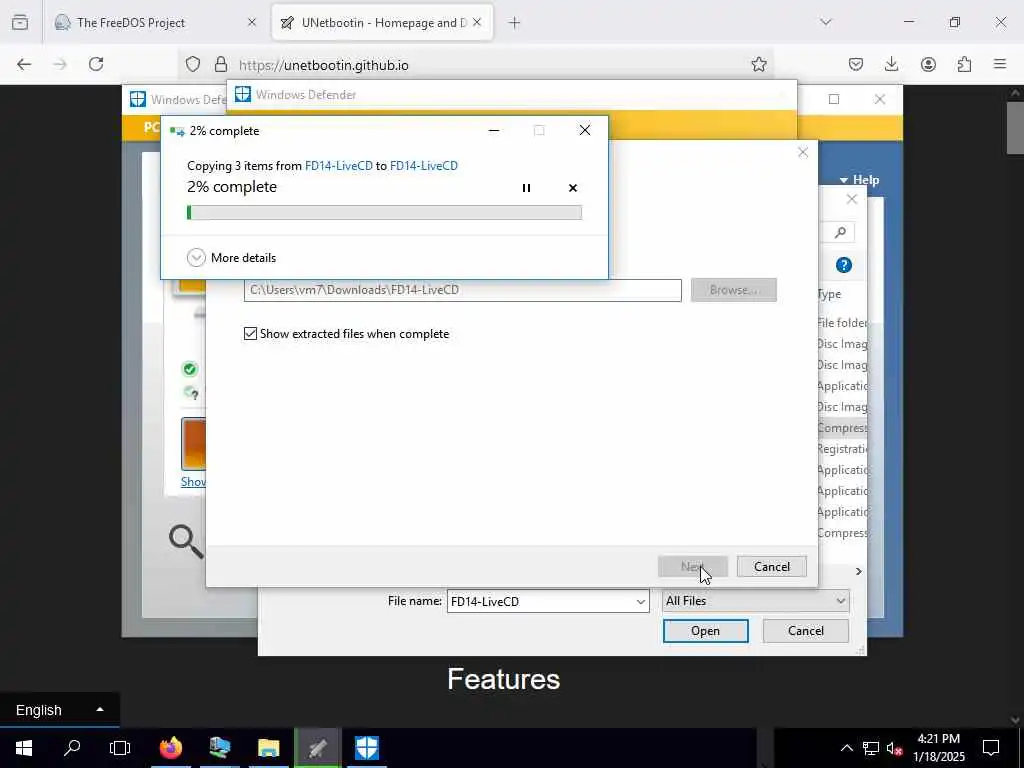Open the Firefox hamburger menu

[x=1000, y=64]
